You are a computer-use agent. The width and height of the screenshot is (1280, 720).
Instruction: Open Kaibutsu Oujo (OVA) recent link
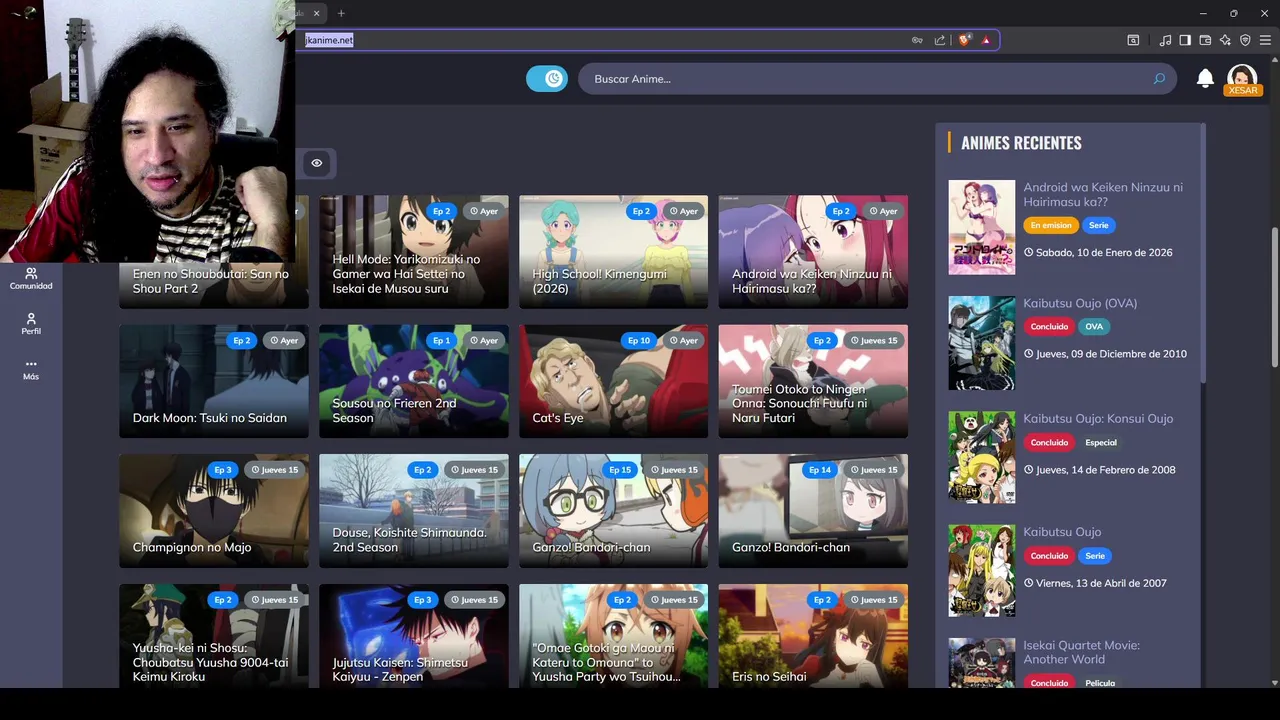pos(1080,303)
